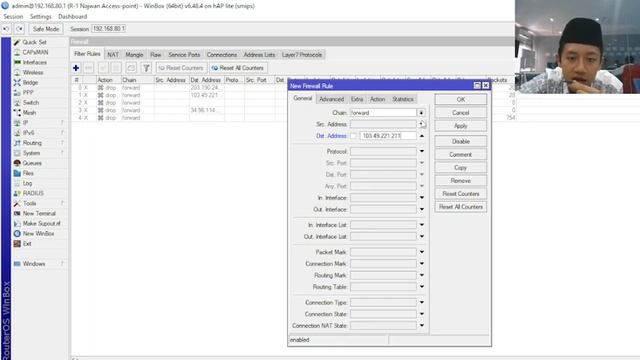Image resolution: width=640 pixels, height=360 pixels.
Task: Open New Terminal
Action: 39,213
